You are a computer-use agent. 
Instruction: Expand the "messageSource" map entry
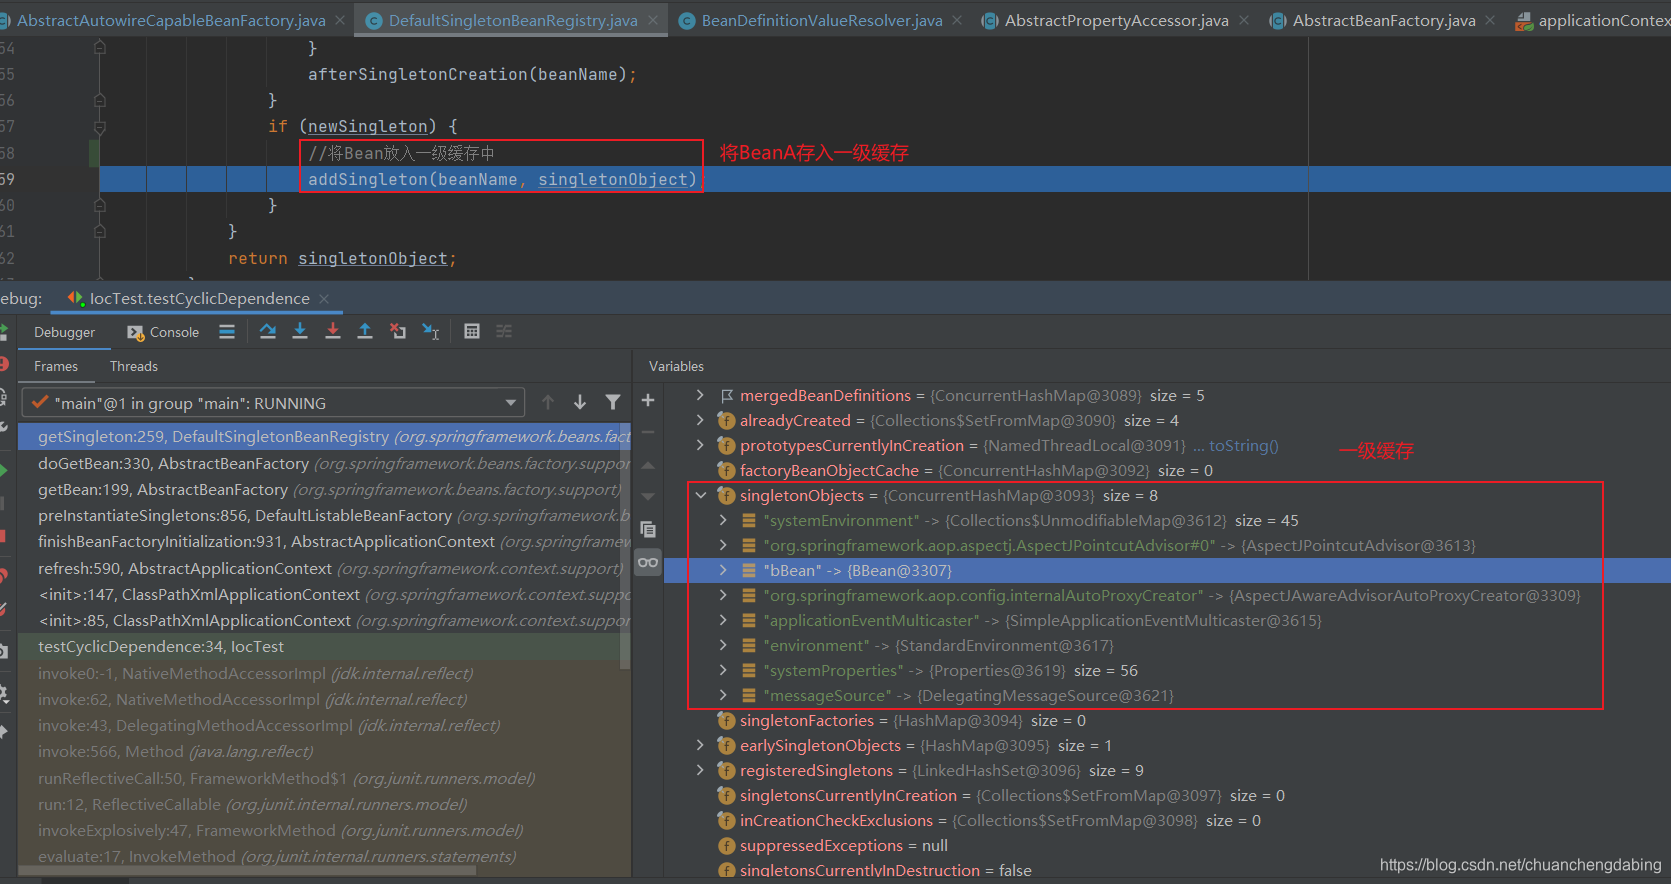(x=723, y=695)
